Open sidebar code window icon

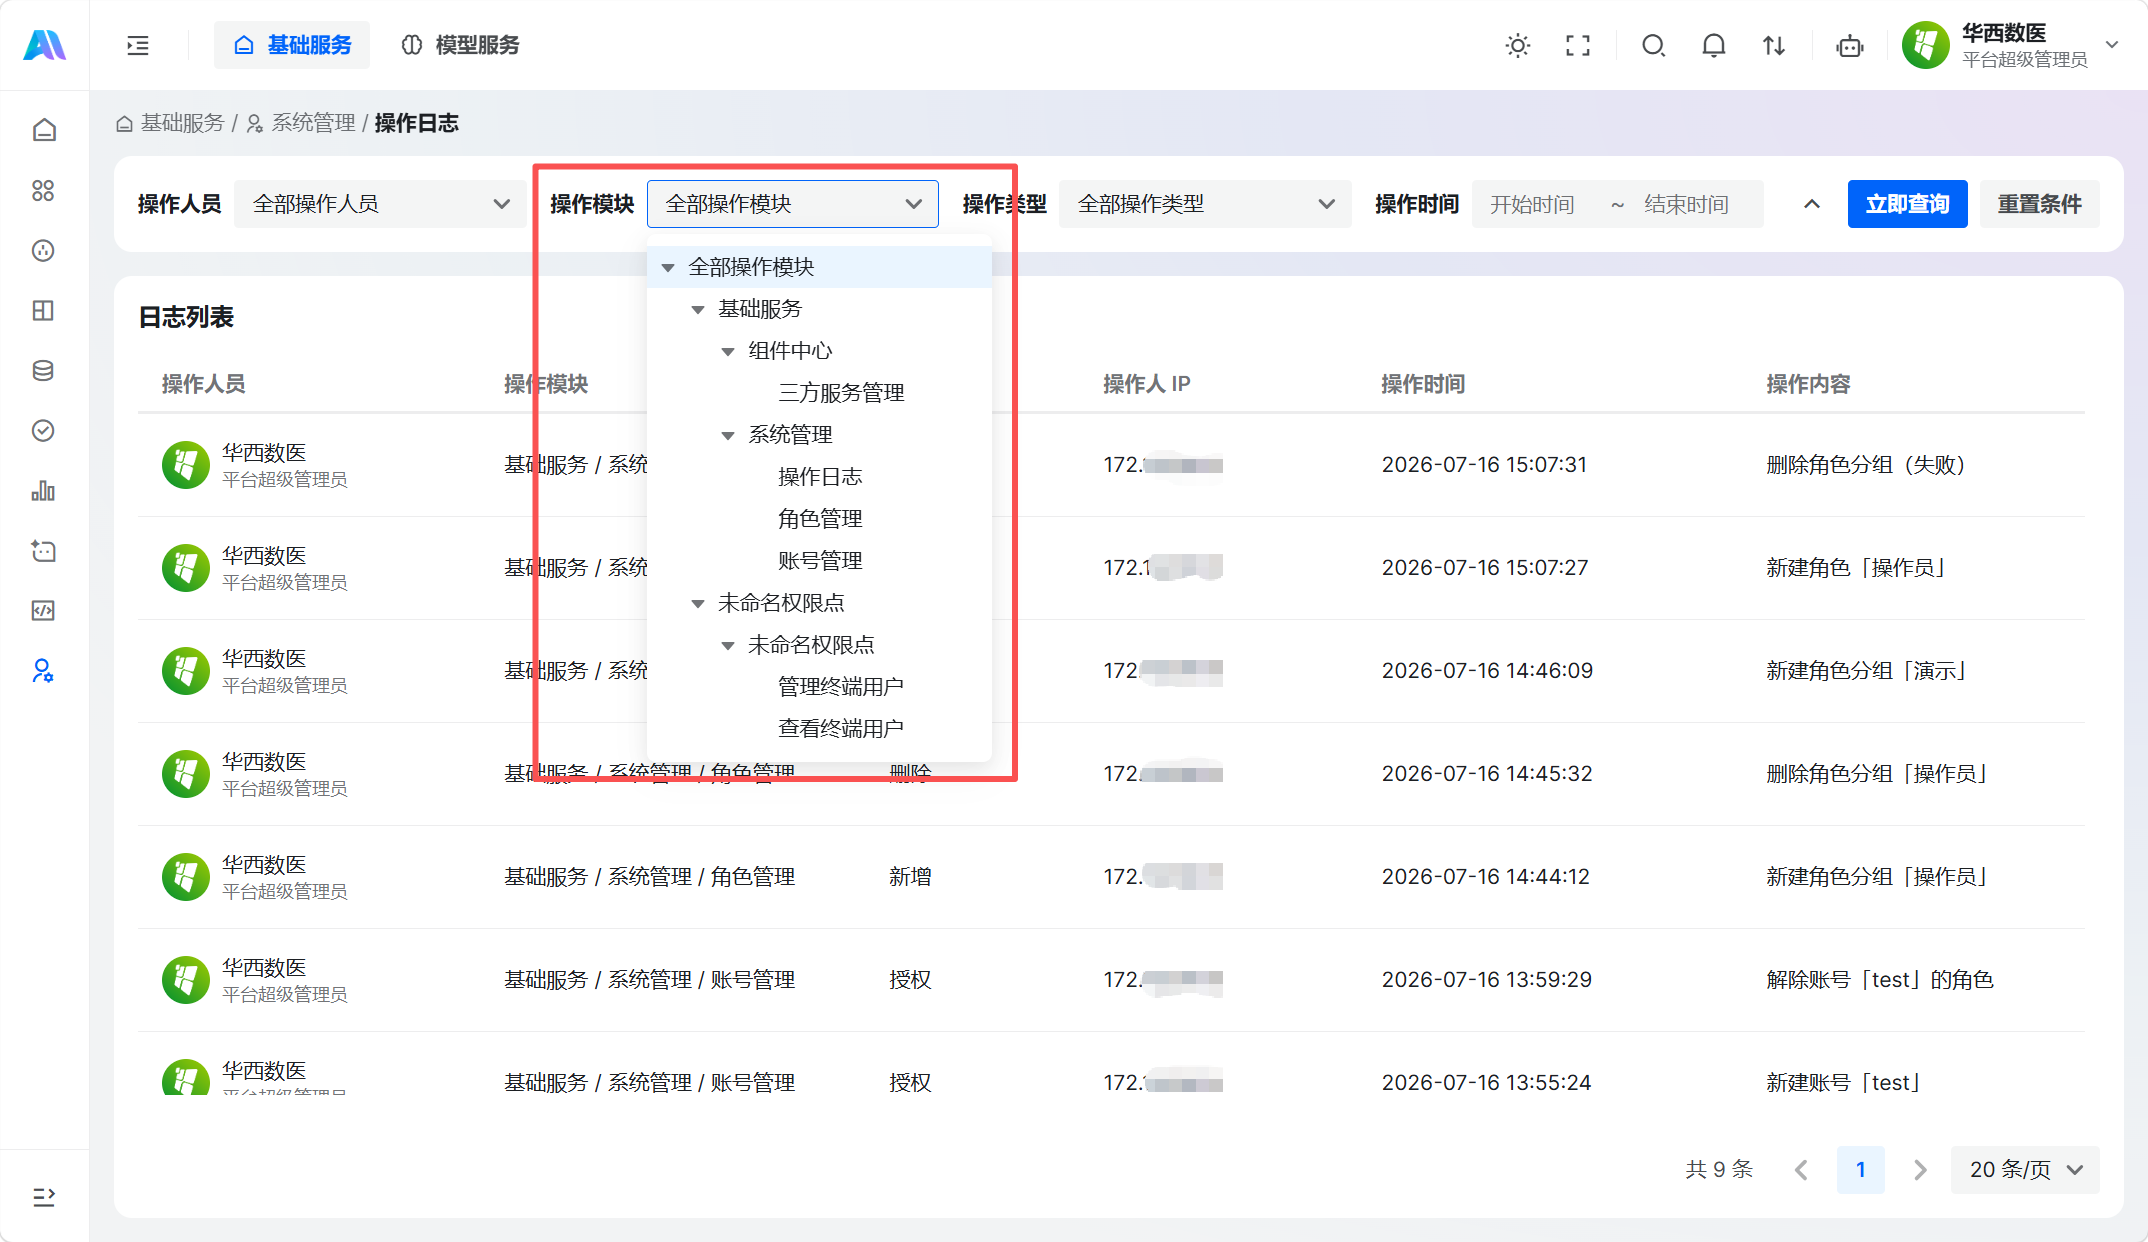pyautogui.click(x=43, y=610)
